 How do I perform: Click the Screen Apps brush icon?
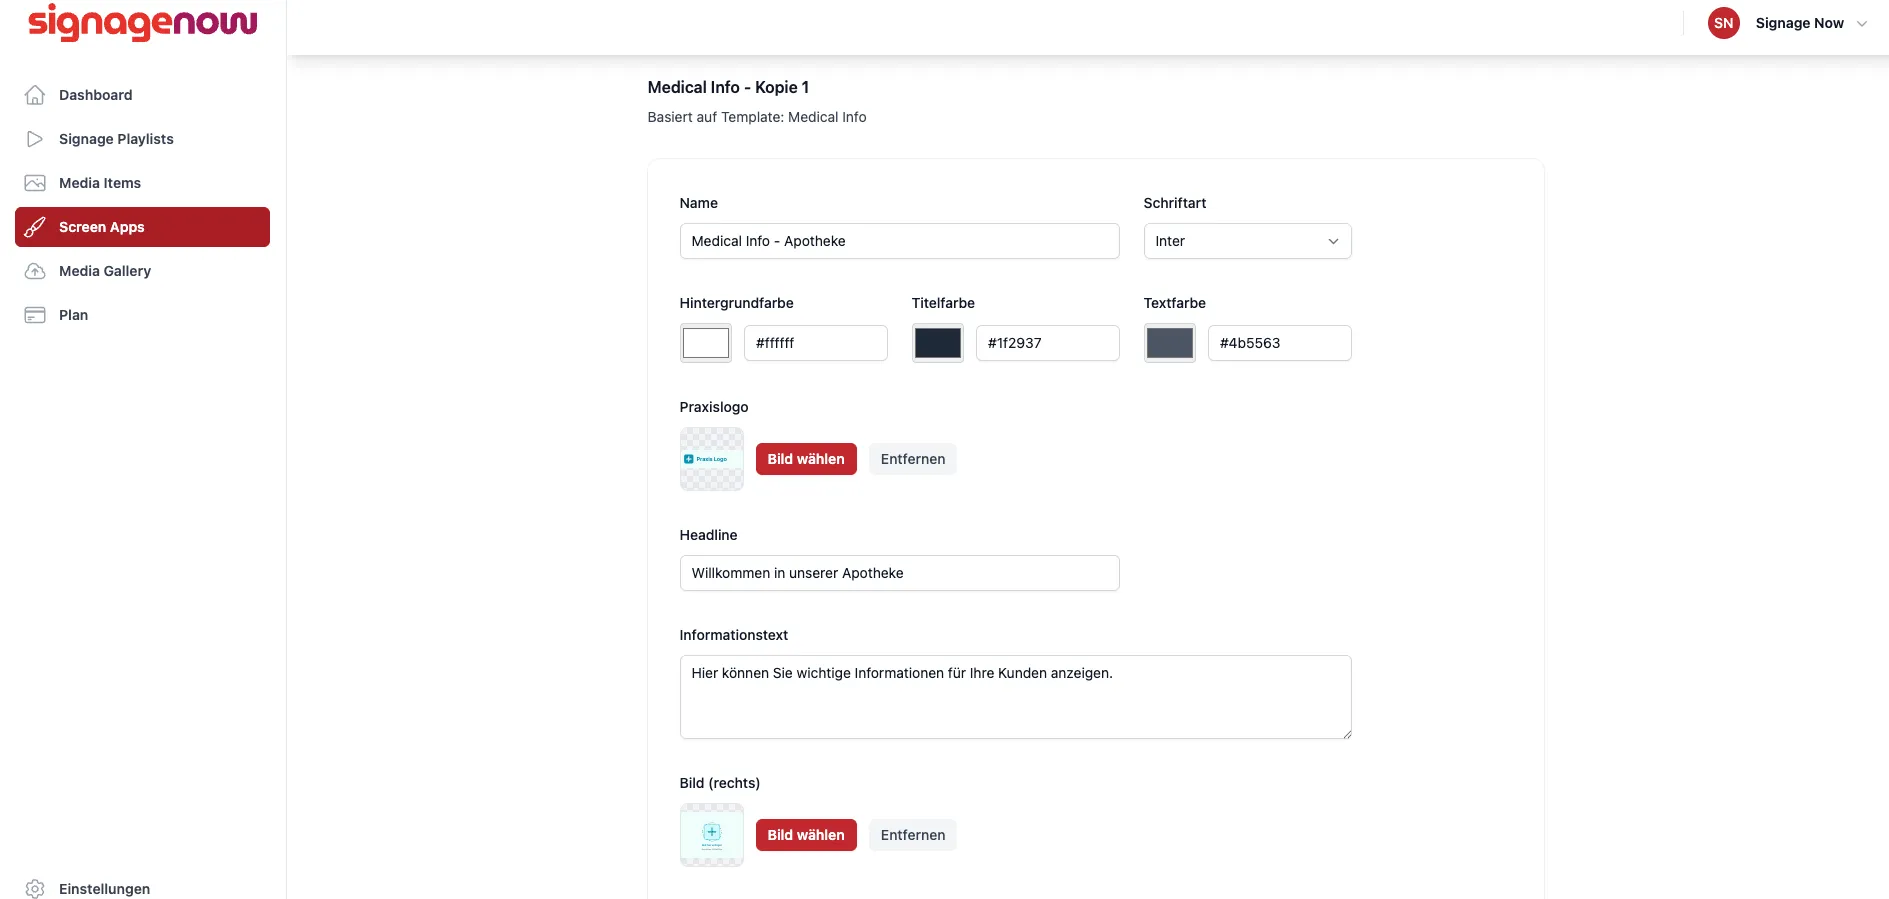point(35,227)
